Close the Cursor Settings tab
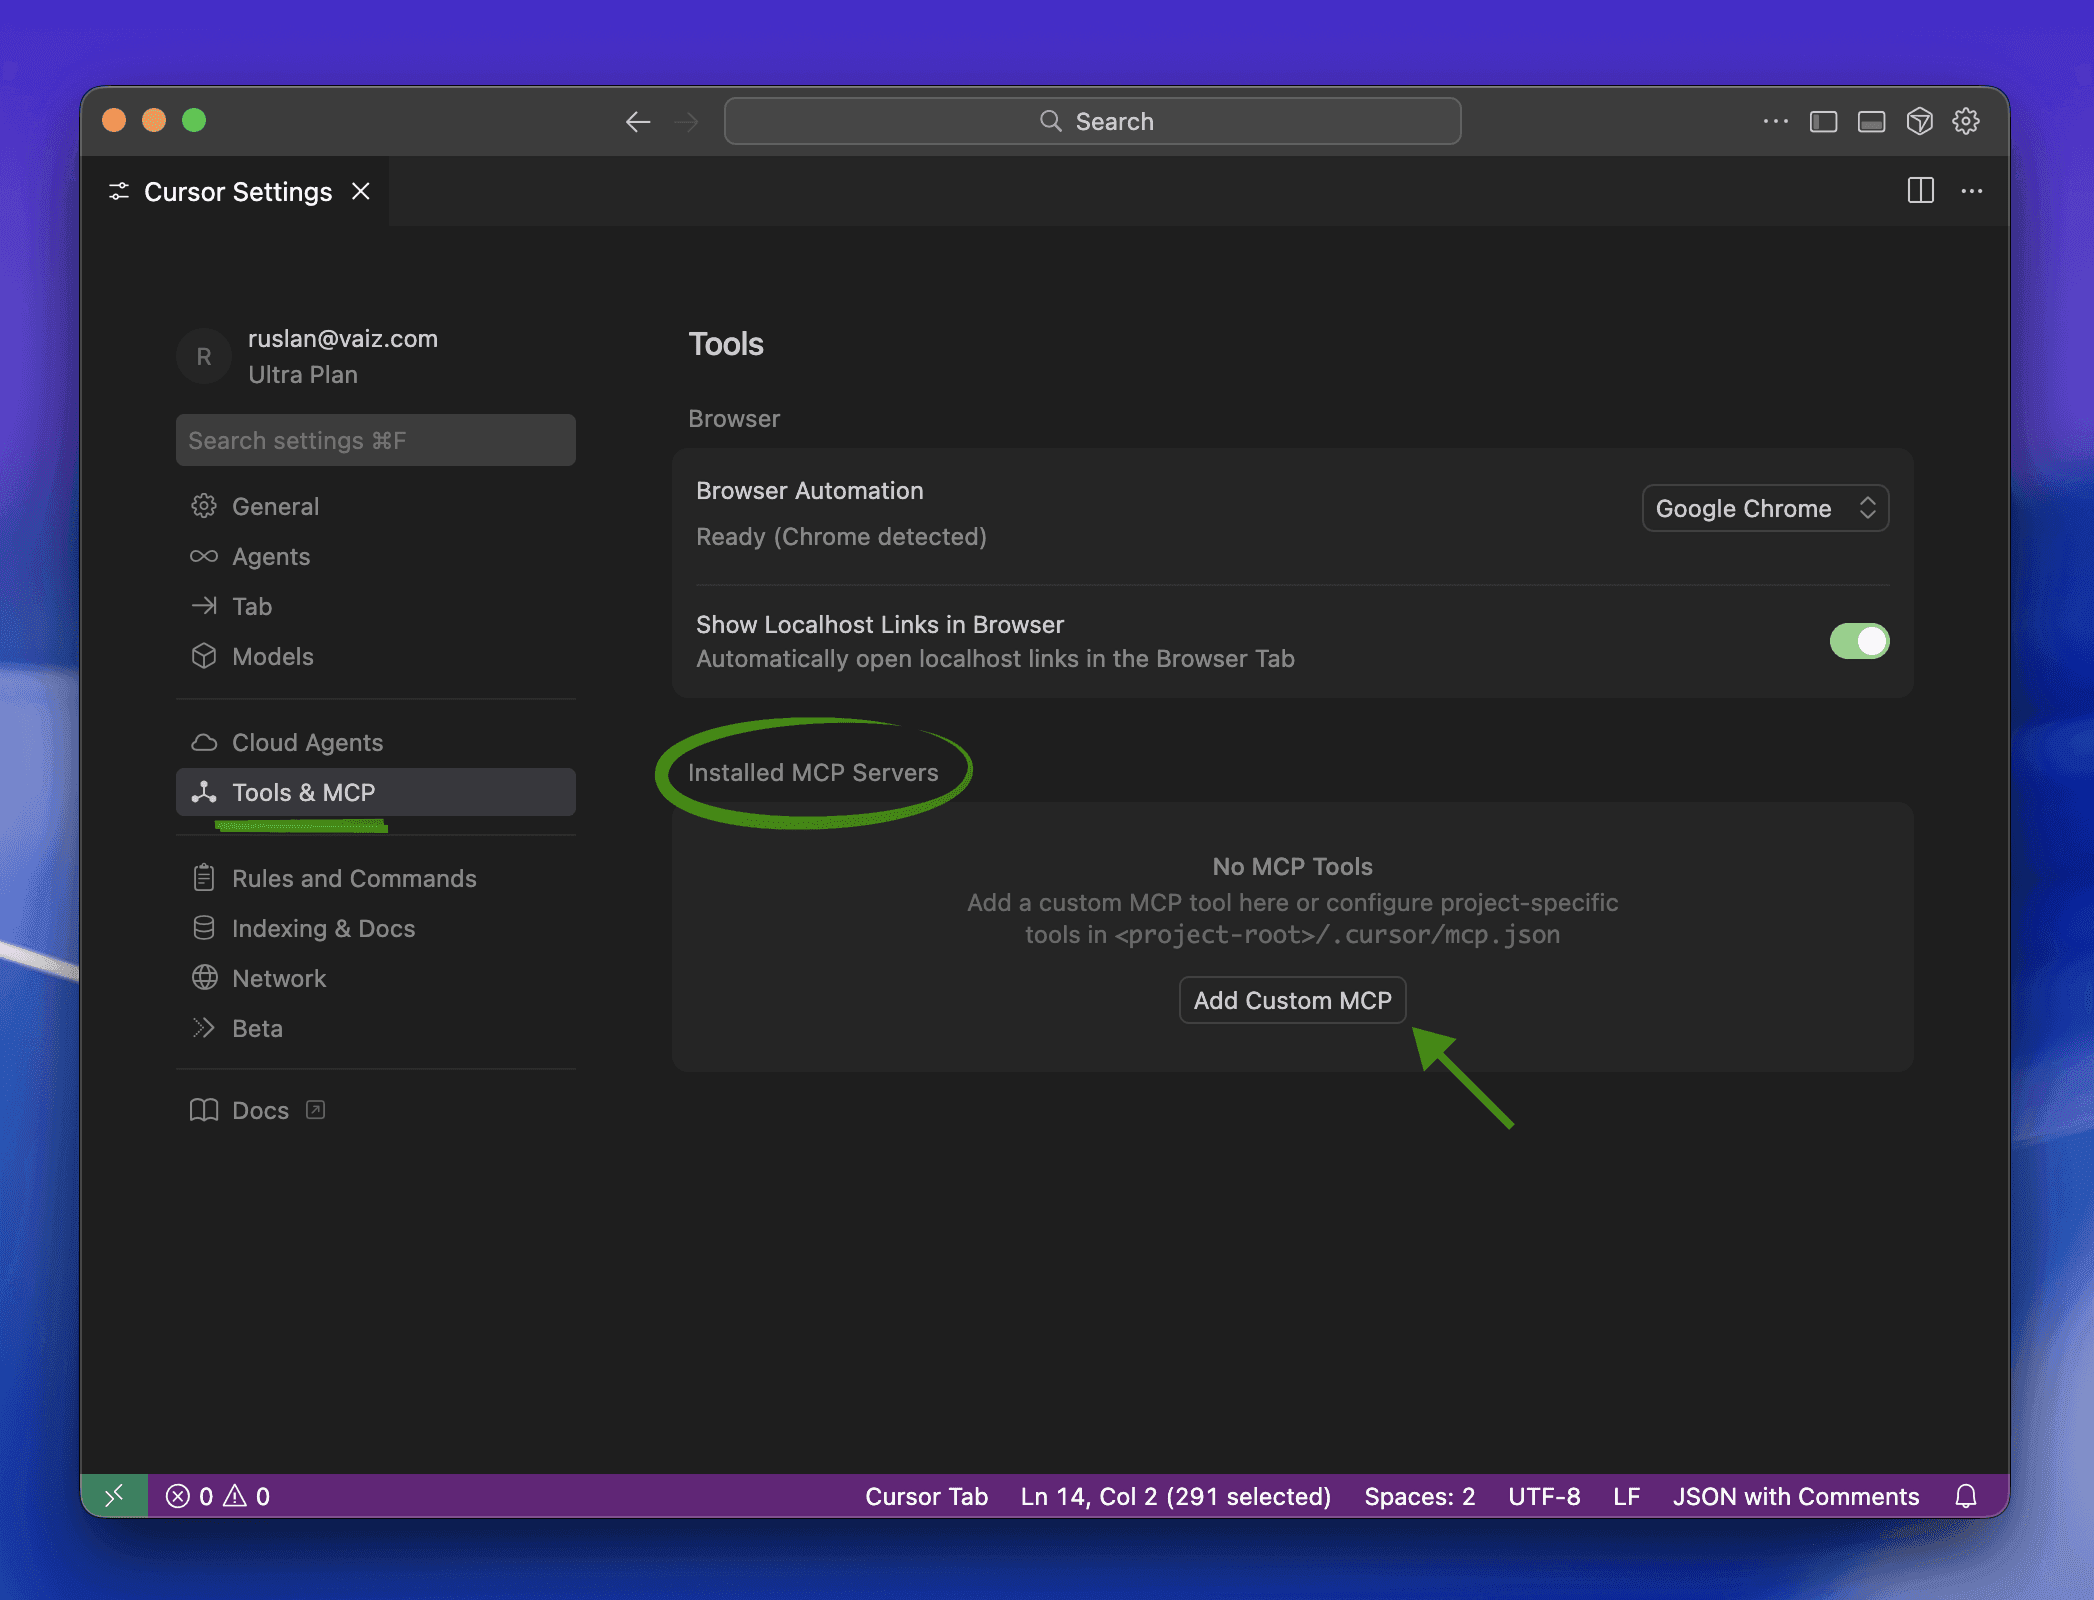The height and width of the screenshot is (1600, 2094). (361, 191)
